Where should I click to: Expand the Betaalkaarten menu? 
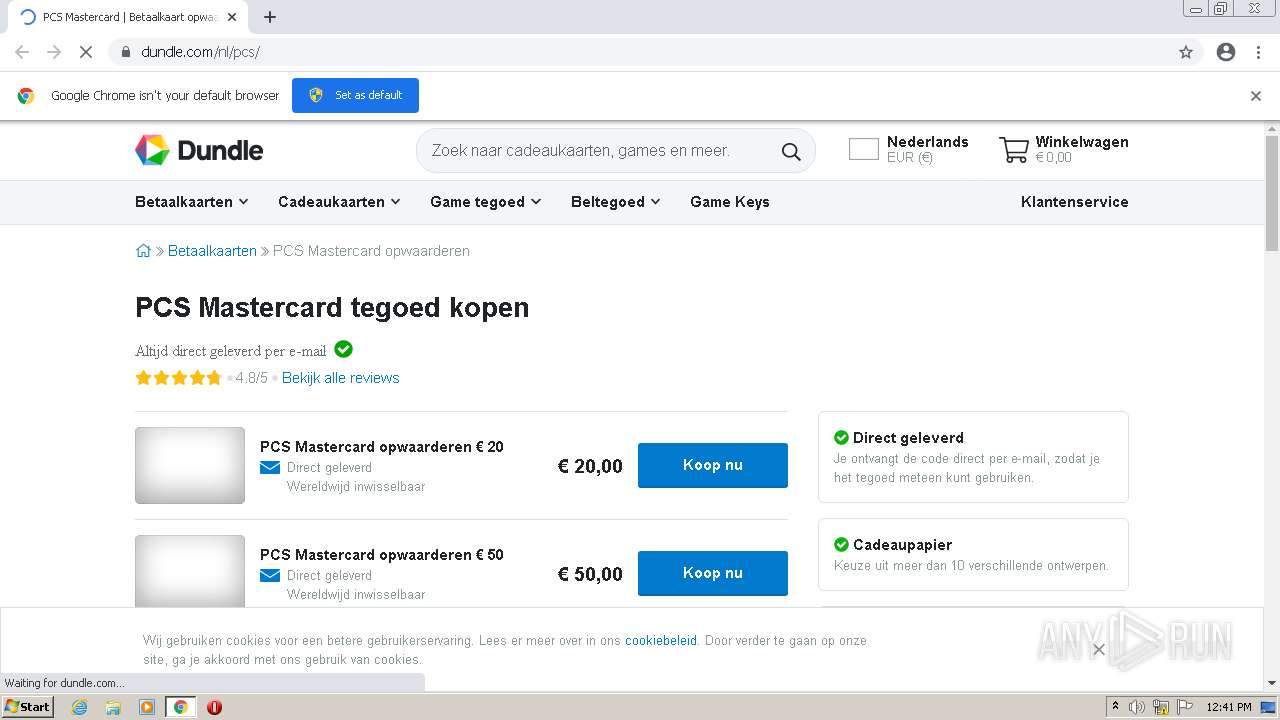[192, 202]
